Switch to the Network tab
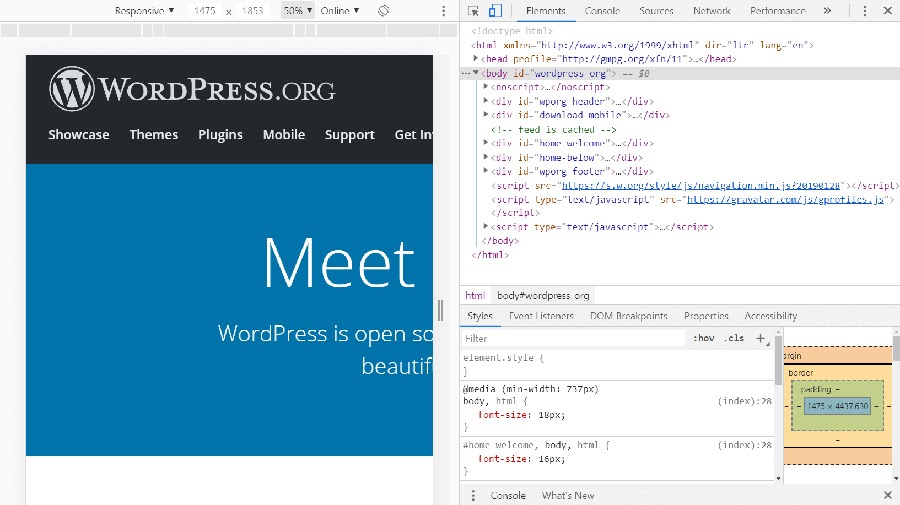900x505 pixels. (712, 10)
